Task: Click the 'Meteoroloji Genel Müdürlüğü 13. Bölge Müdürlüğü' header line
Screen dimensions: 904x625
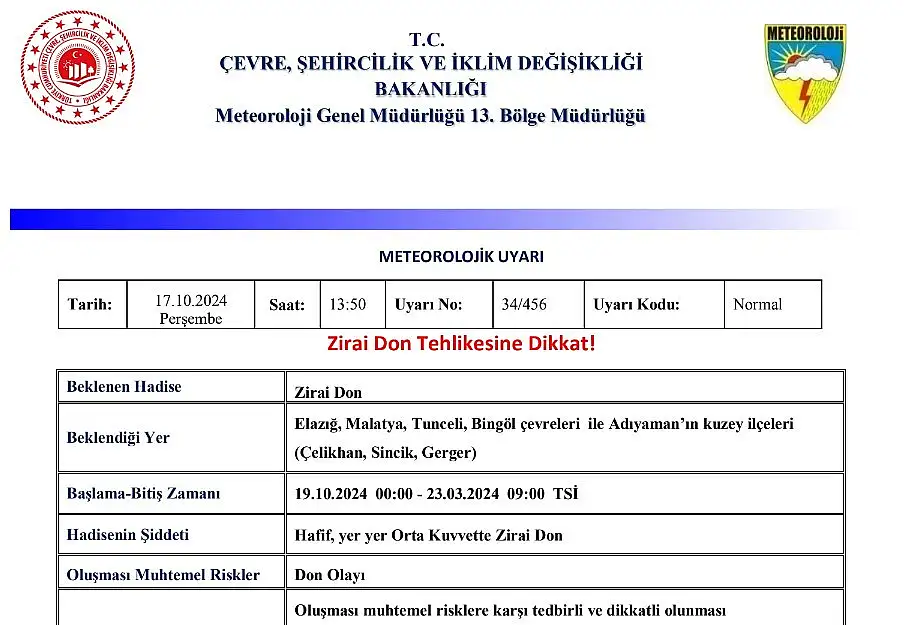Action: click(x=430, y=116)
